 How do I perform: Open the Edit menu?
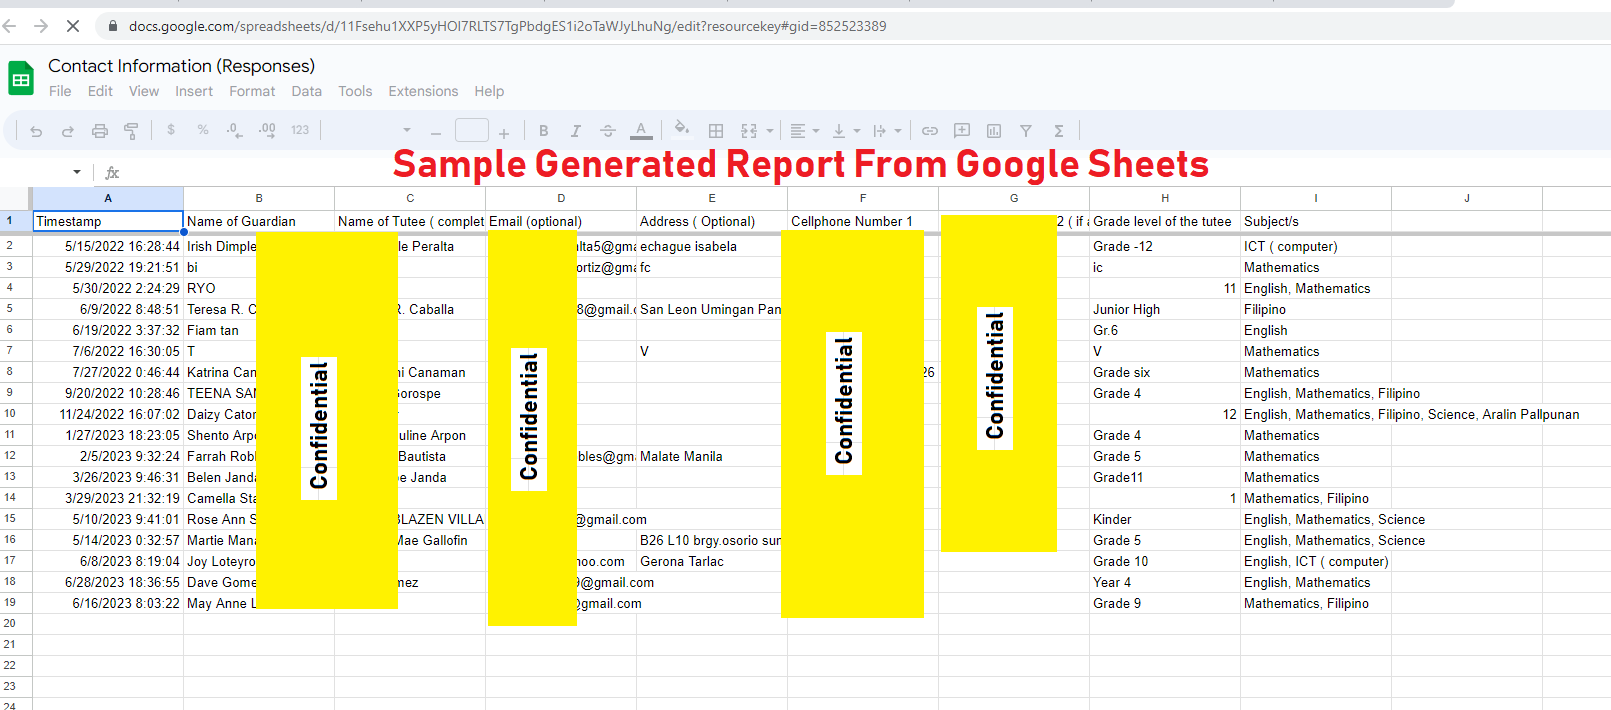pyautogui.click(x=100, y=91)
